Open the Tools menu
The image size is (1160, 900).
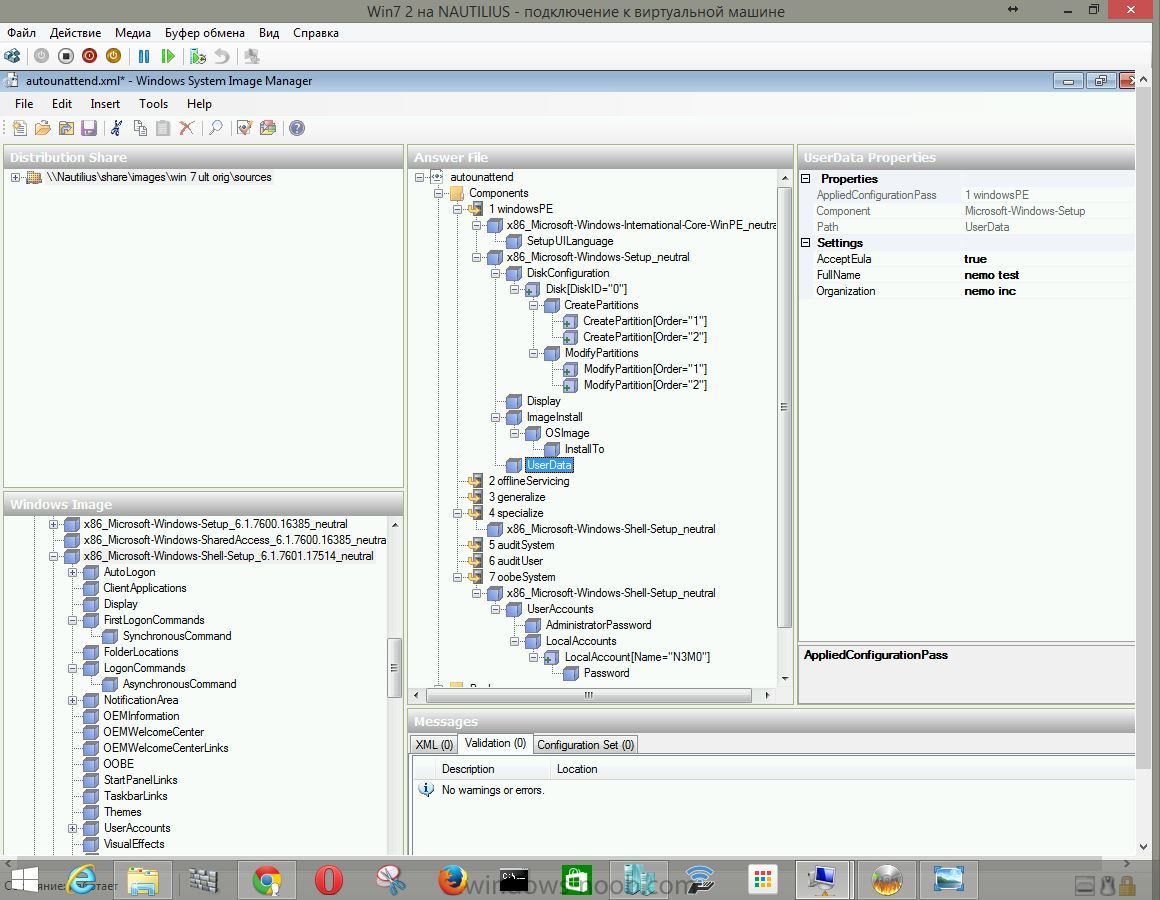point(153,104)
